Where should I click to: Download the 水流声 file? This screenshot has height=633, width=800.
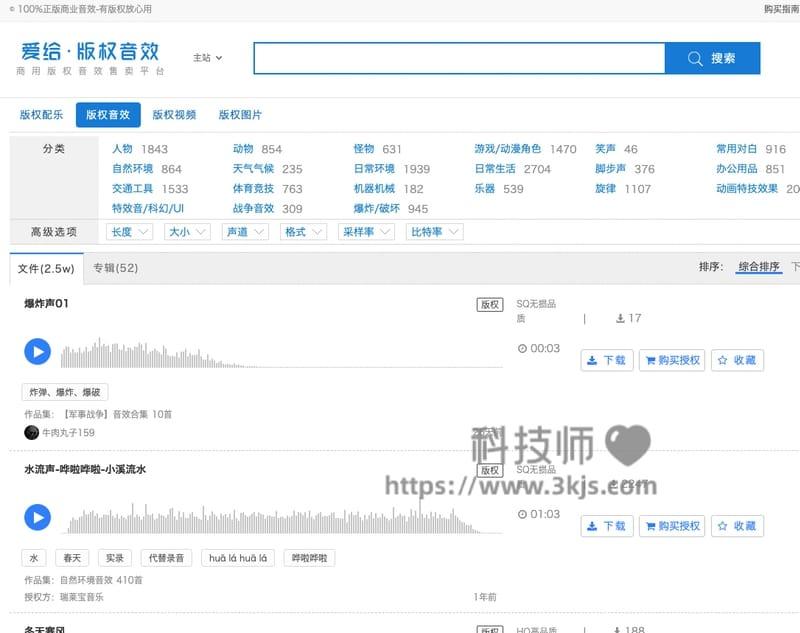[x=607, y=526]
